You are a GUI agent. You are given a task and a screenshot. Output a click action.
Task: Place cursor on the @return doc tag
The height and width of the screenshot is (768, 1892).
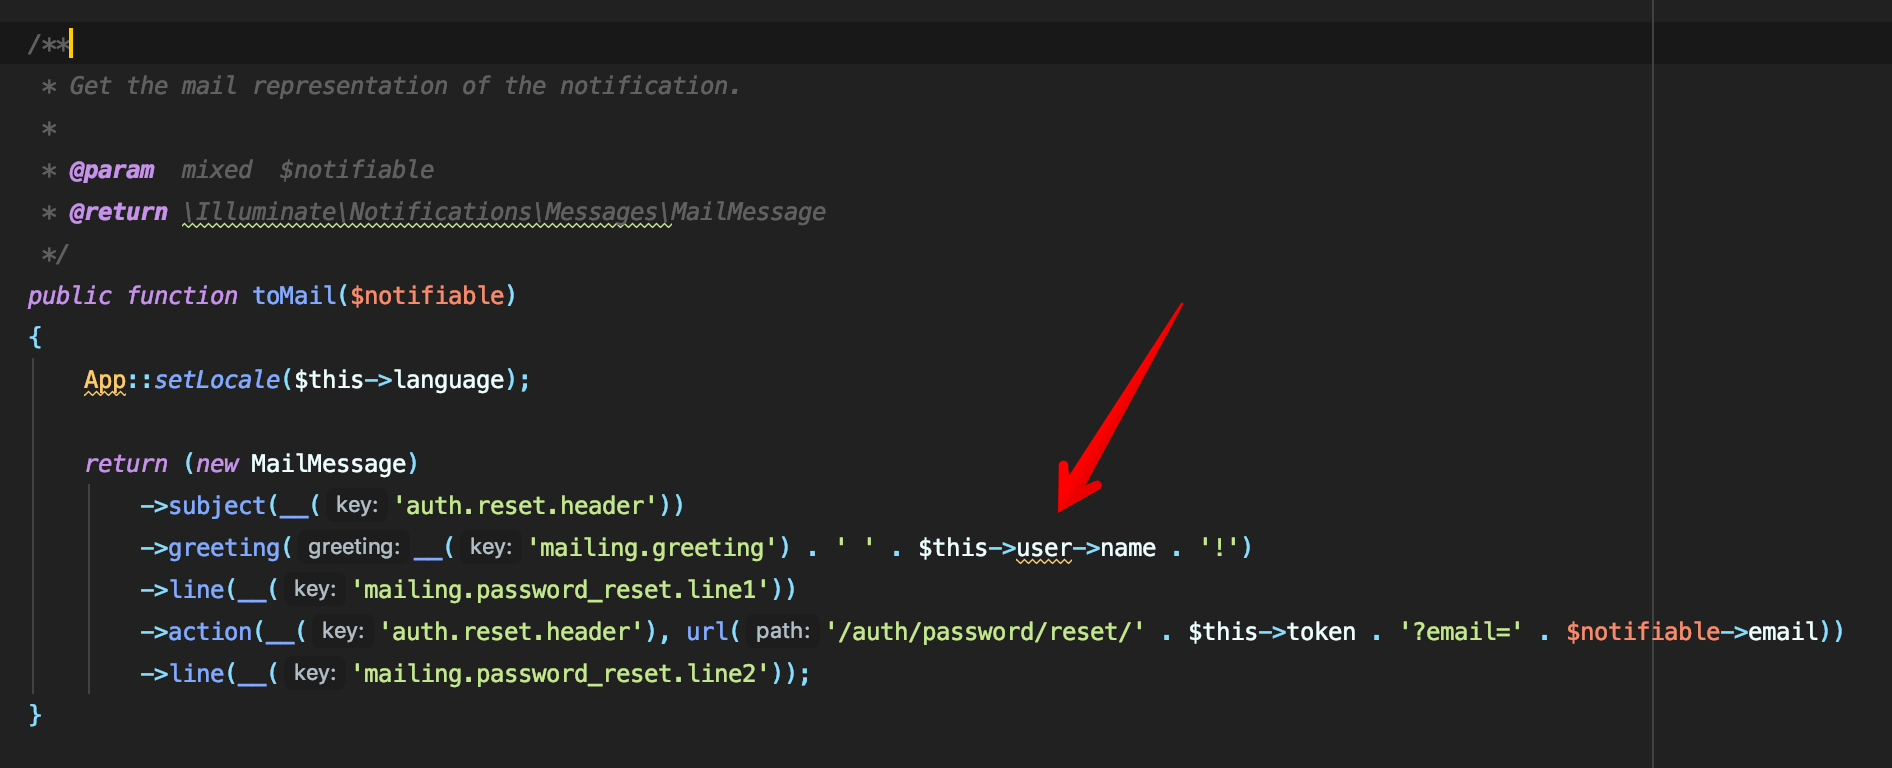(x=118, y=212)
